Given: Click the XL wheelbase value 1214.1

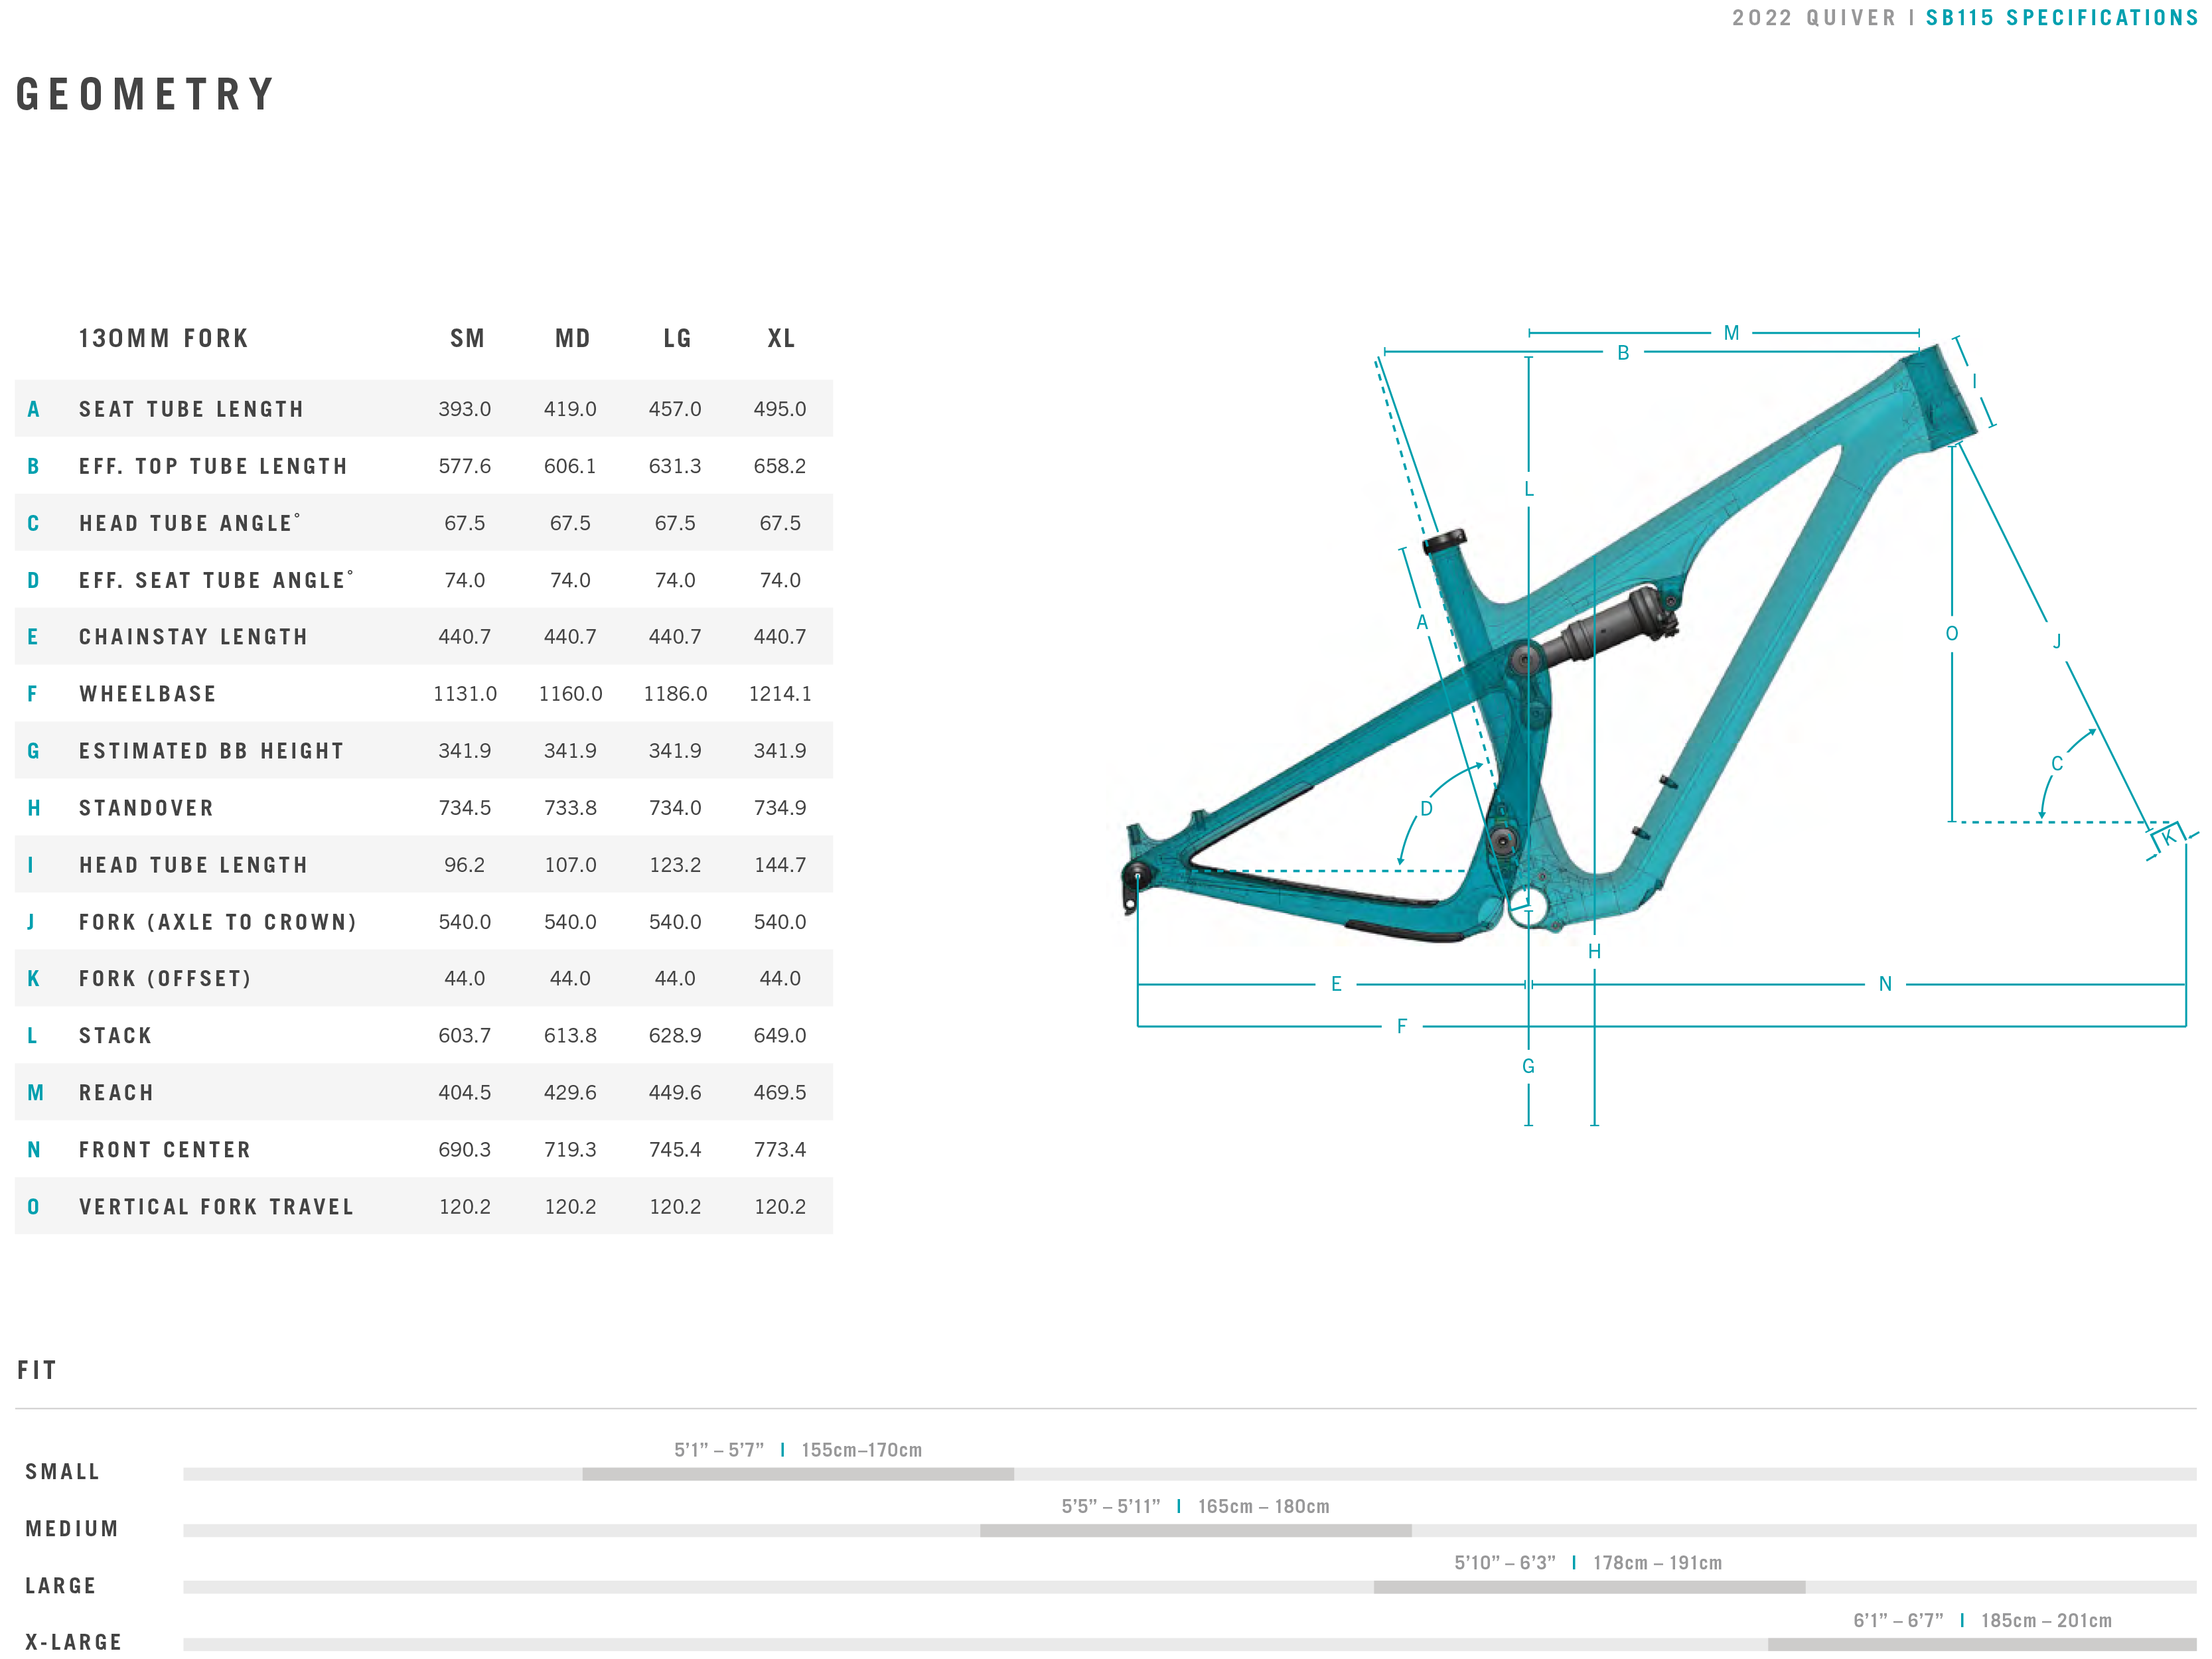Looking at the screenshot, I should coord(780,693).
